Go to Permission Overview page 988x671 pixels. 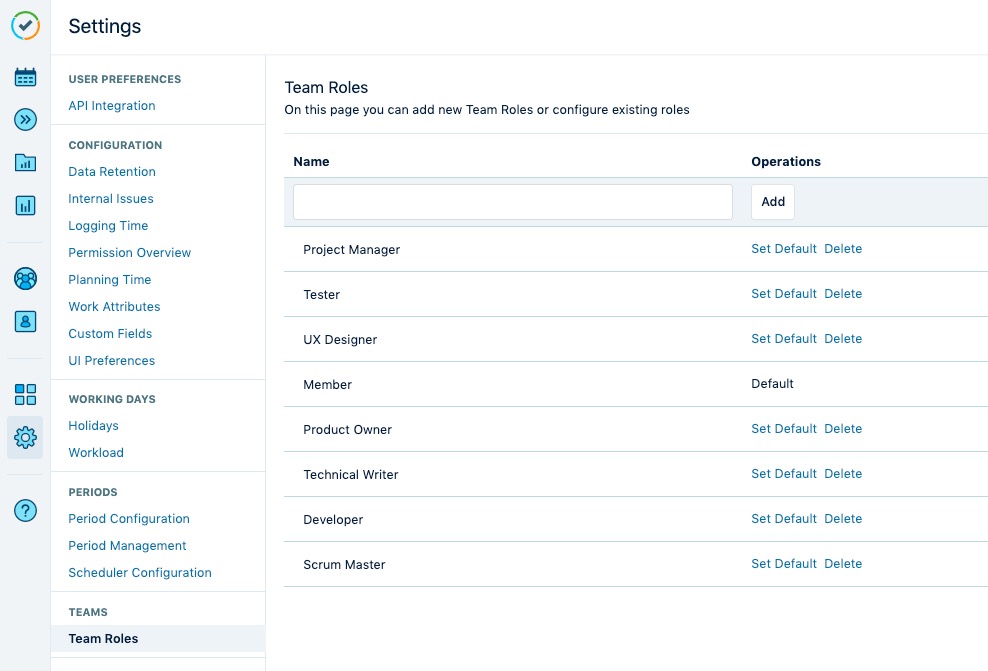pyautogui.click(x=130, y=253)
